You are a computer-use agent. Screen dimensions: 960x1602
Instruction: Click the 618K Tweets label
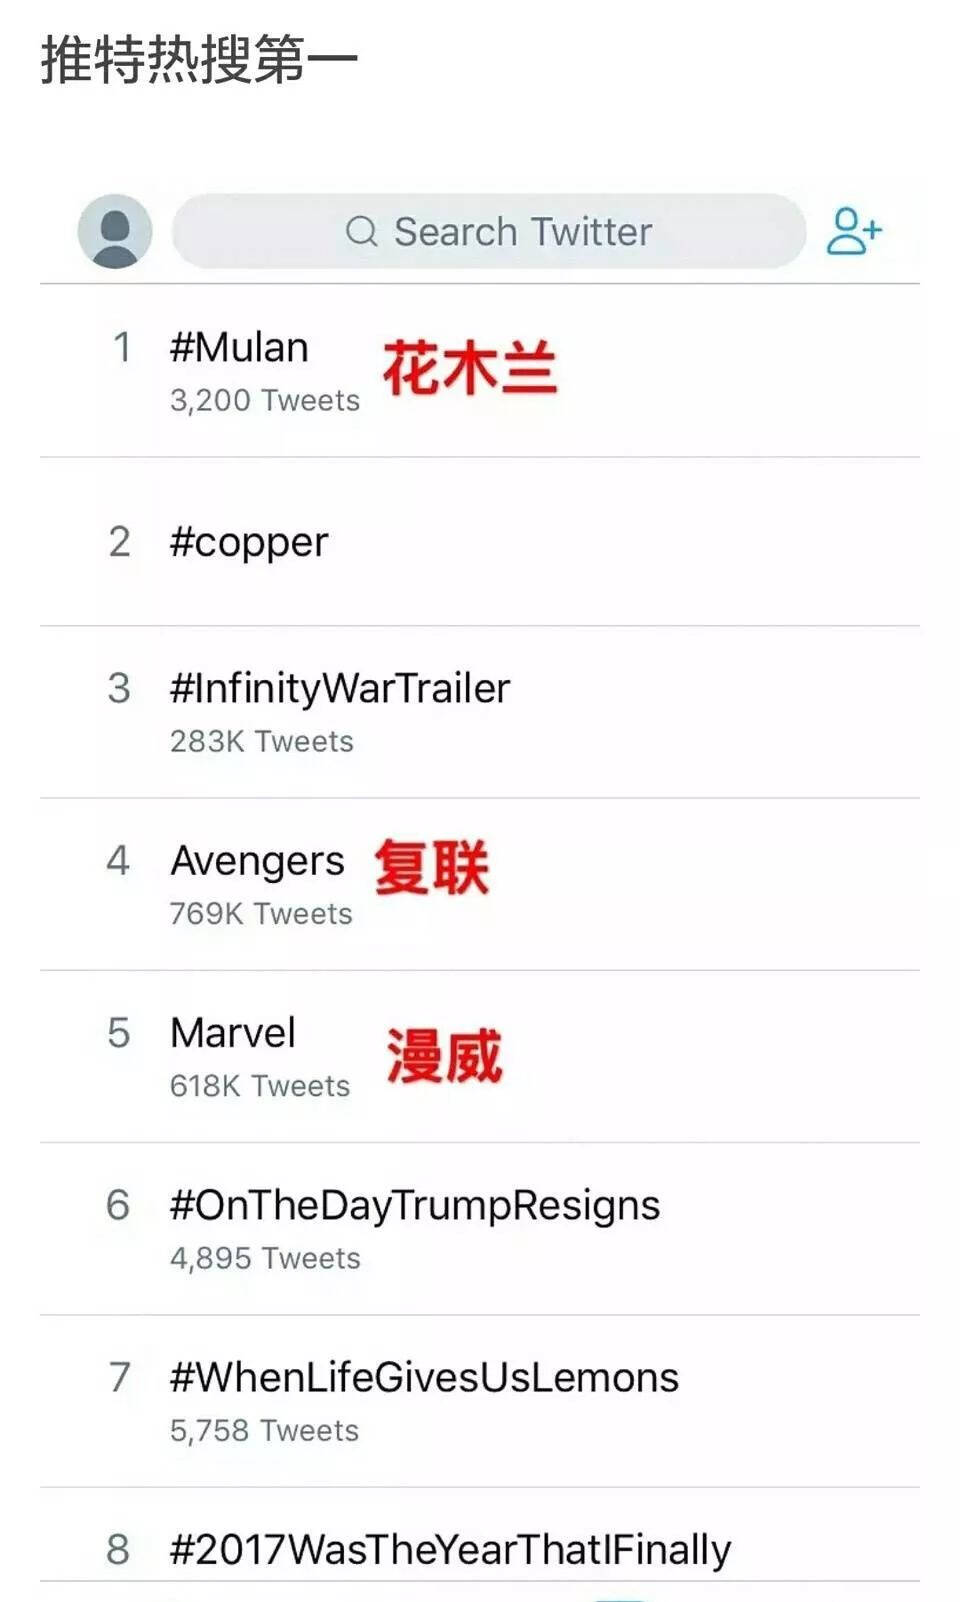click(260, 1085)
